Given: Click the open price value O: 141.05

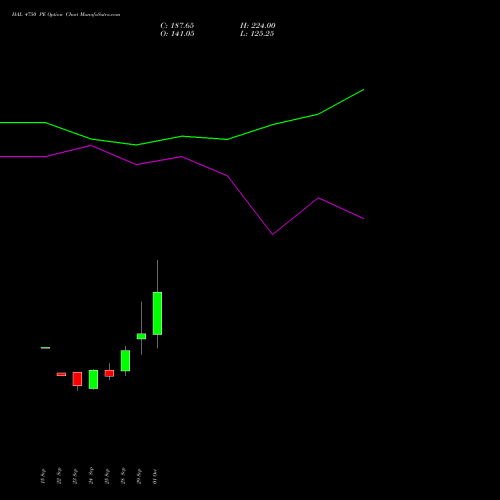Looking at the screenshot, I should tap(177, 34).
